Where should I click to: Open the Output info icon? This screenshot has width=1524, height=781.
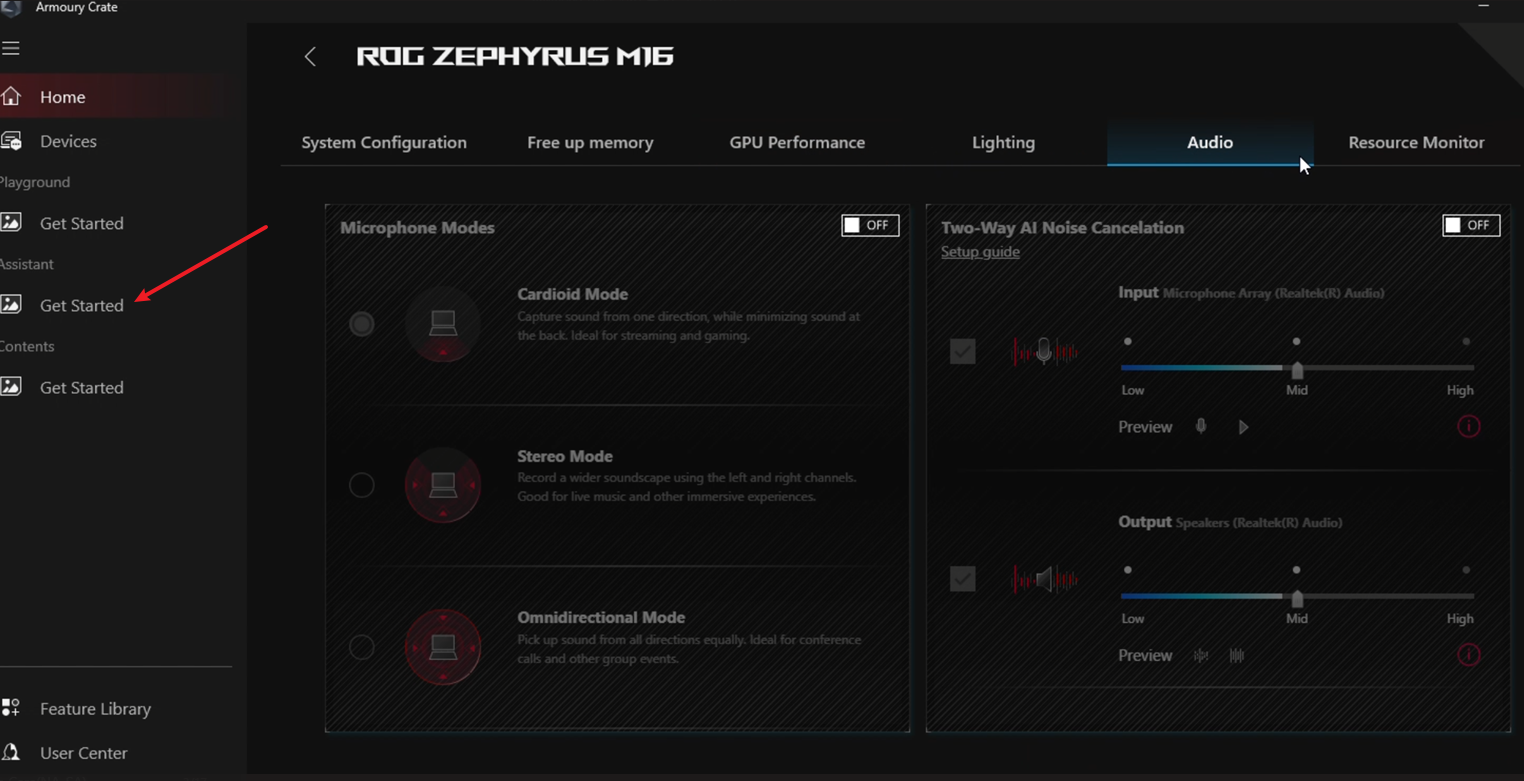click(x=1468, y=654)
